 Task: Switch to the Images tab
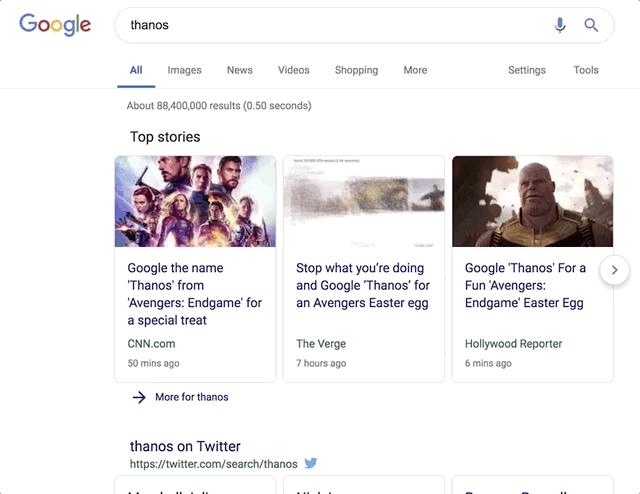[x=184, y=70]
